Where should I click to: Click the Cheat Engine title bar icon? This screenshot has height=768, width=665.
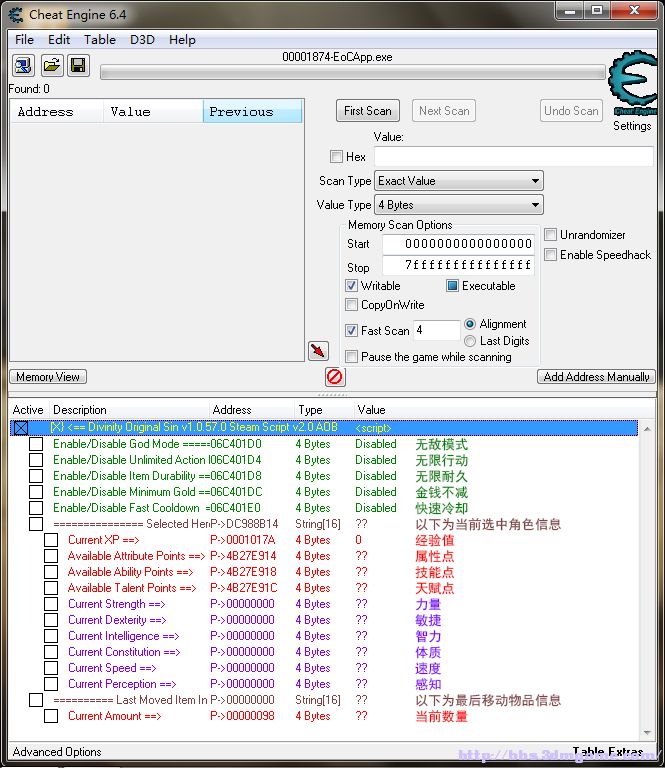pos(16,15)
